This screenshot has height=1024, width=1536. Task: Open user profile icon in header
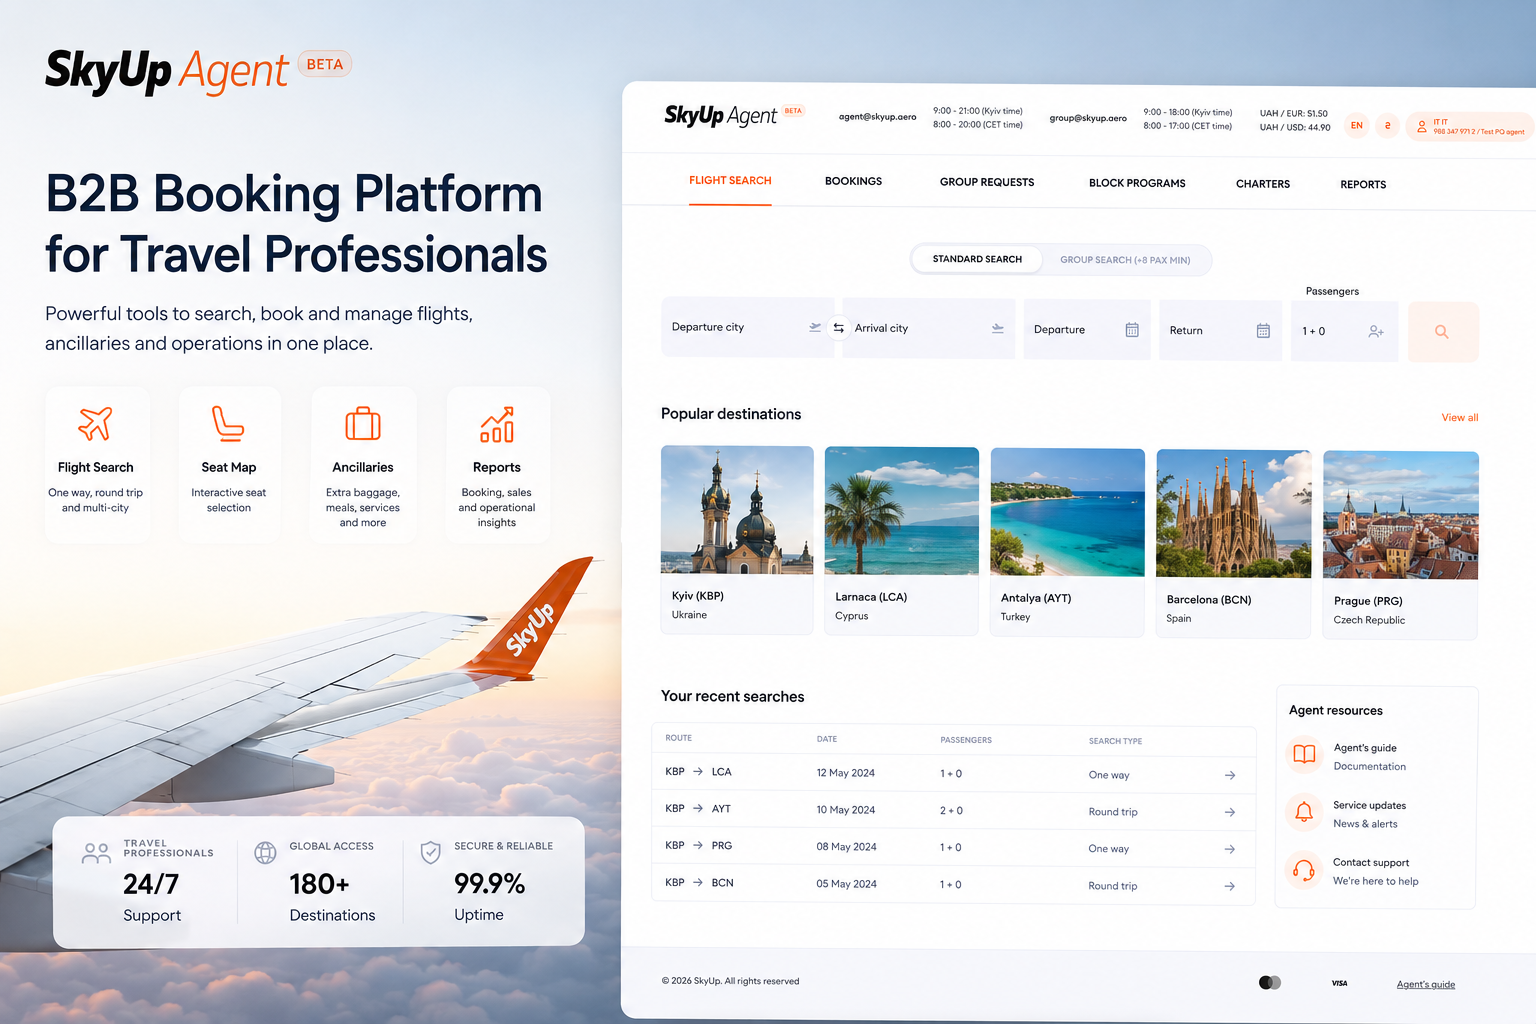click(x=1421, y=126)
